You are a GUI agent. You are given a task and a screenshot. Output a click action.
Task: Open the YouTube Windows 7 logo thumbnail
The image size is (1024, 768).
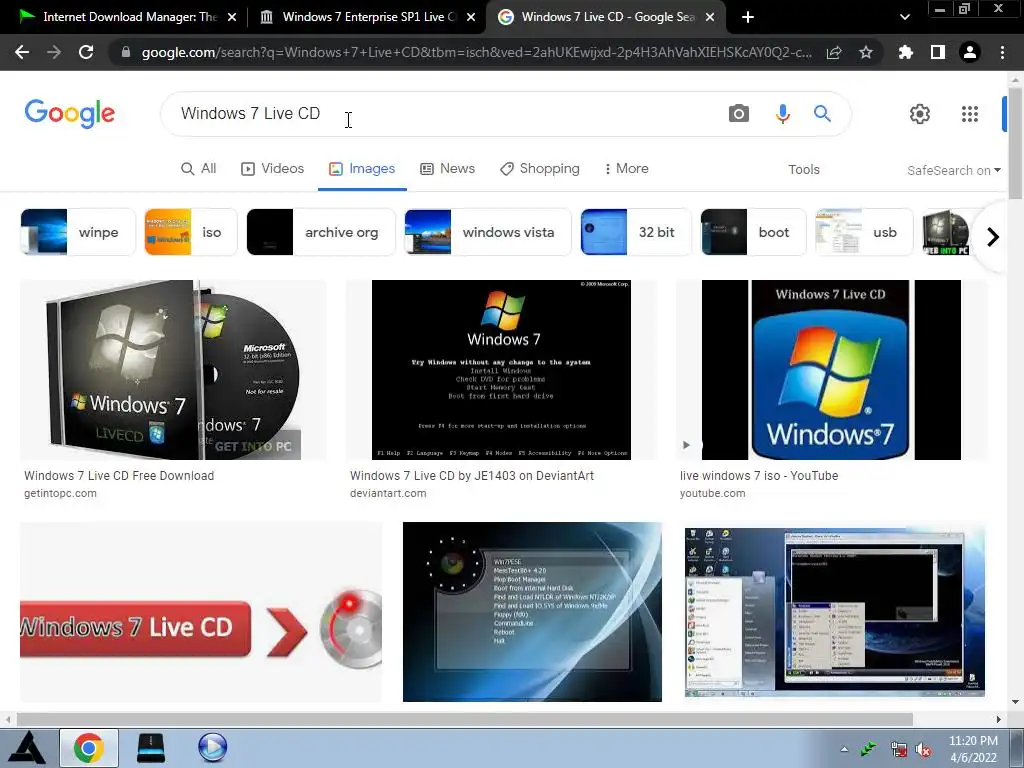tap(831, 370)
